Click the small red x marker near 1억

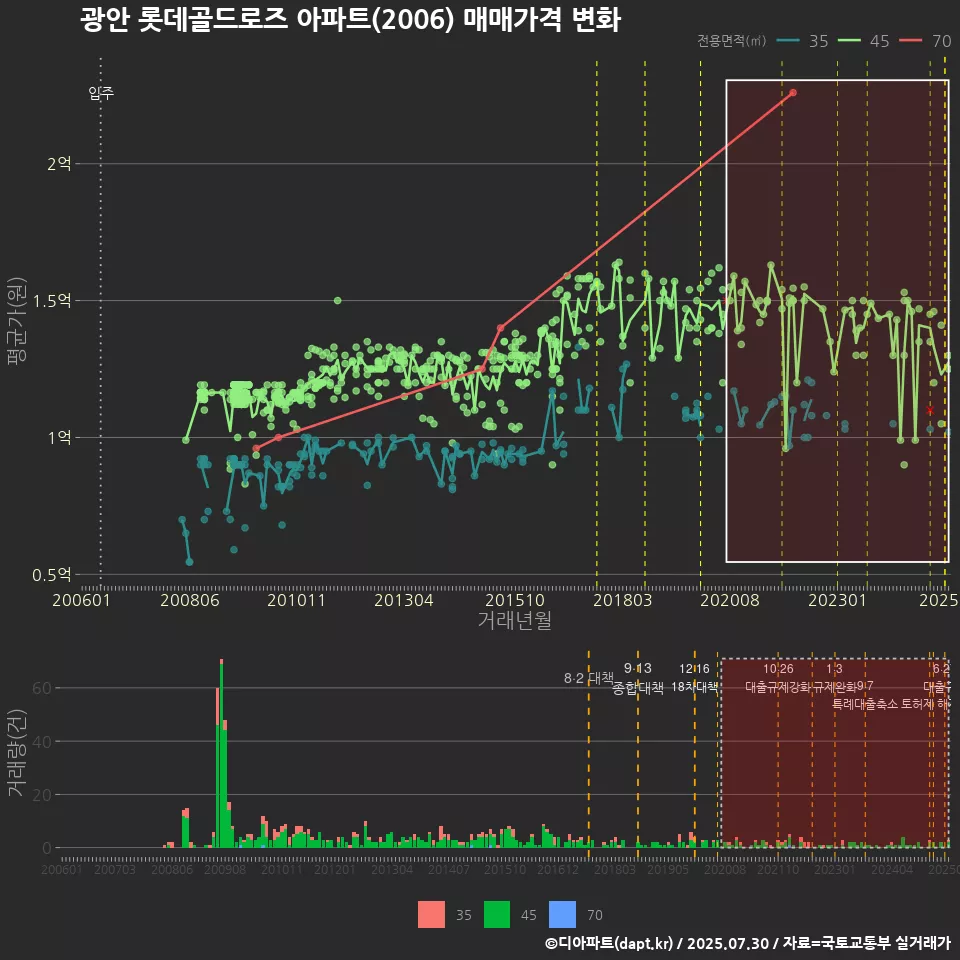click(930, 410)
